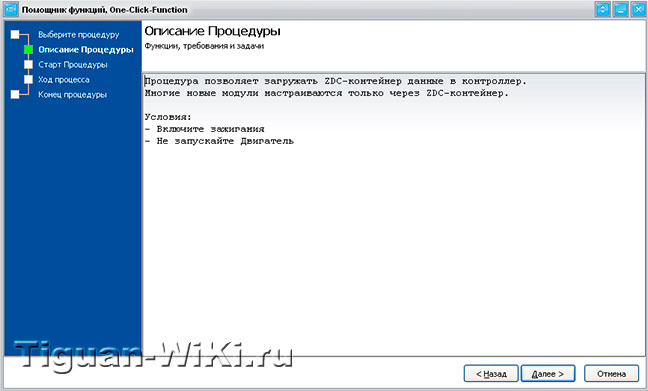Click the green square marker for Описание Процедуры

tap(29, 50)
